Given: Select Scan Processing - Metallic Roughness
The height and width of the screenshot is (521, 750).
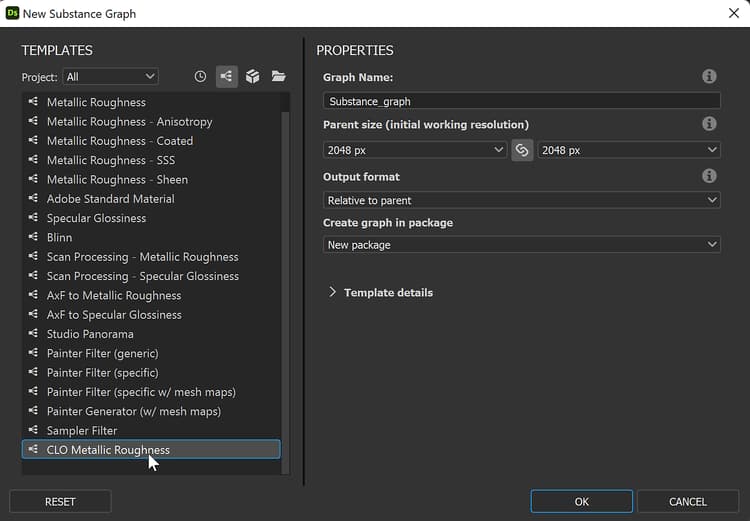Looking at the screenshot, I should (x=151, y=257).
